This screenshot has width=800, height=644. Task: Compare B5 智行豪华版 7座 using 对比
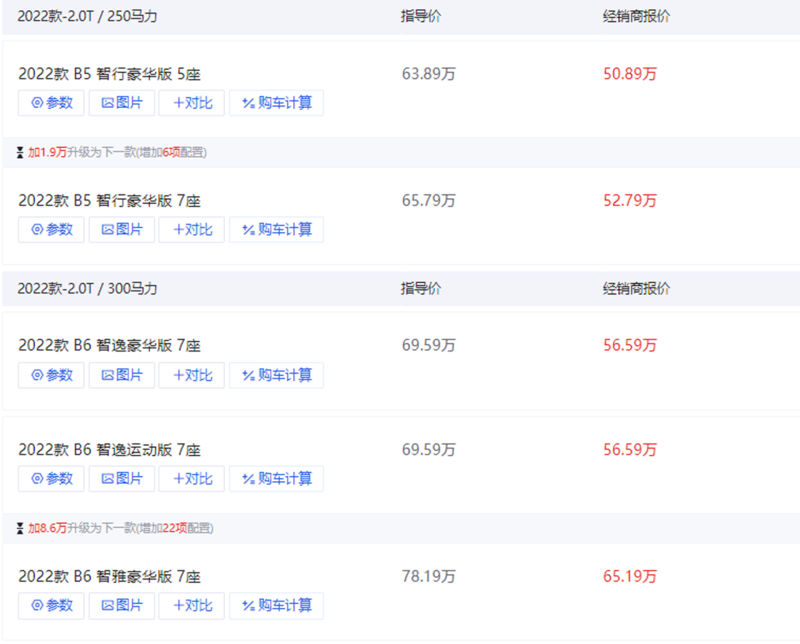(x=192, y=230)
